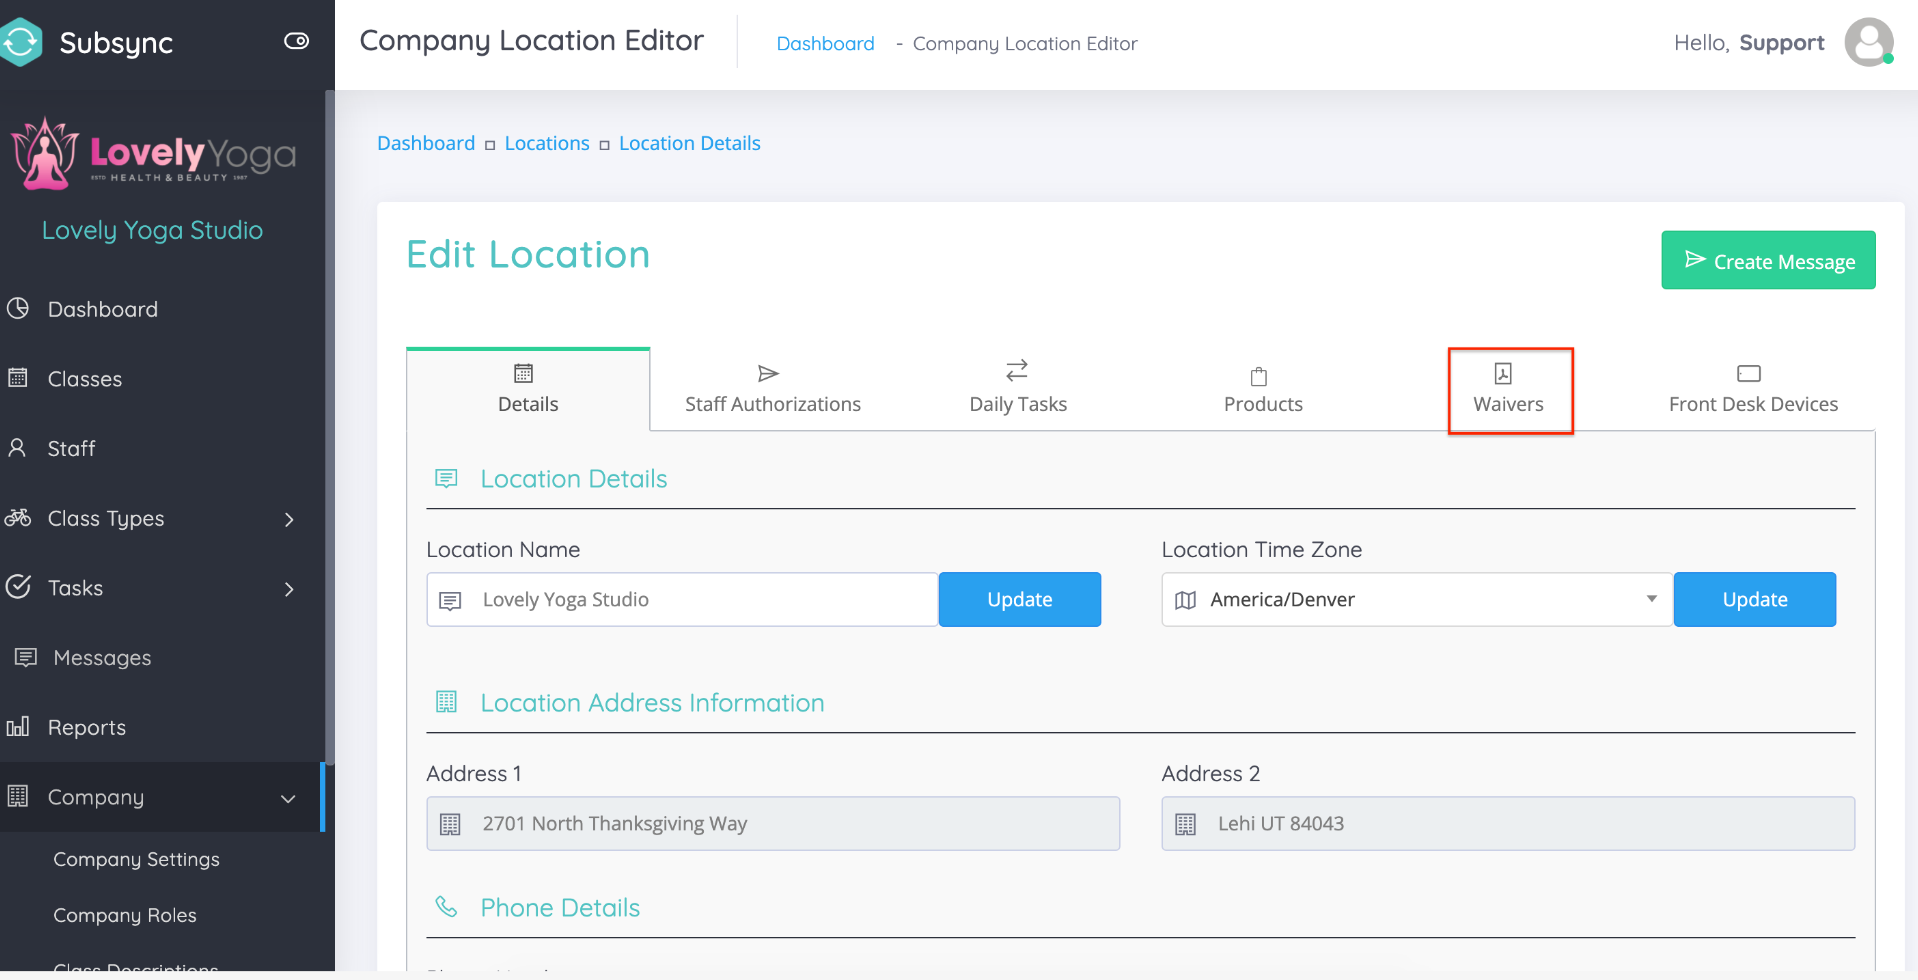This screenshot has height=980, width=1918.
Task: Click the user avatar icon
Action: point(1868,42)
